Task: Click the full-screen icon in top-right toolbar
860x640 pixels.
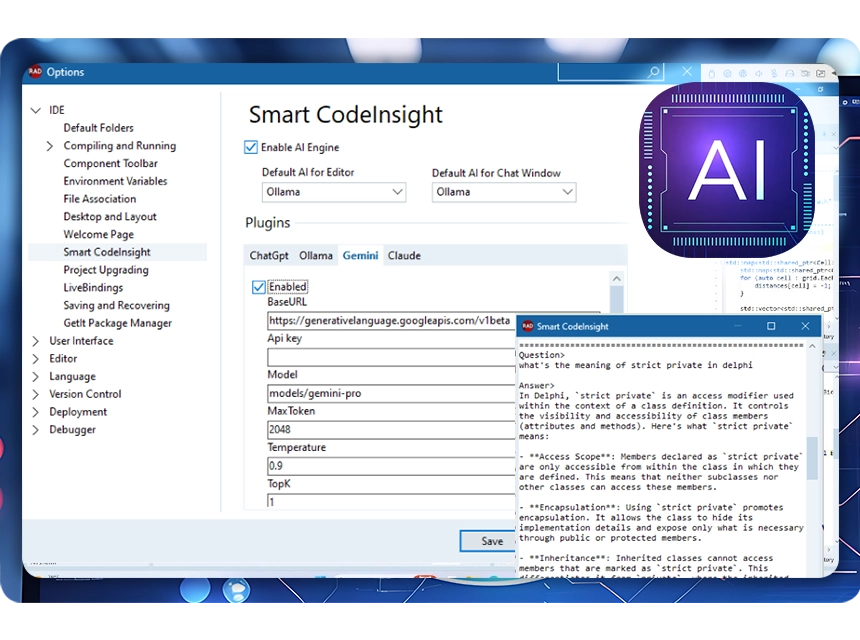Action: (x=821, y=73)
